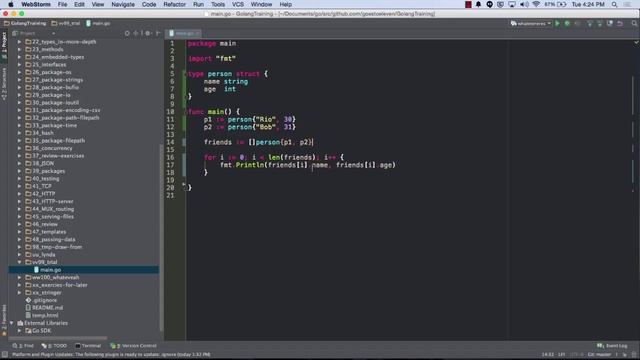Open the Project panel settings gear
640x360 pixels.
pyautogui.click(x=147, y=33)
